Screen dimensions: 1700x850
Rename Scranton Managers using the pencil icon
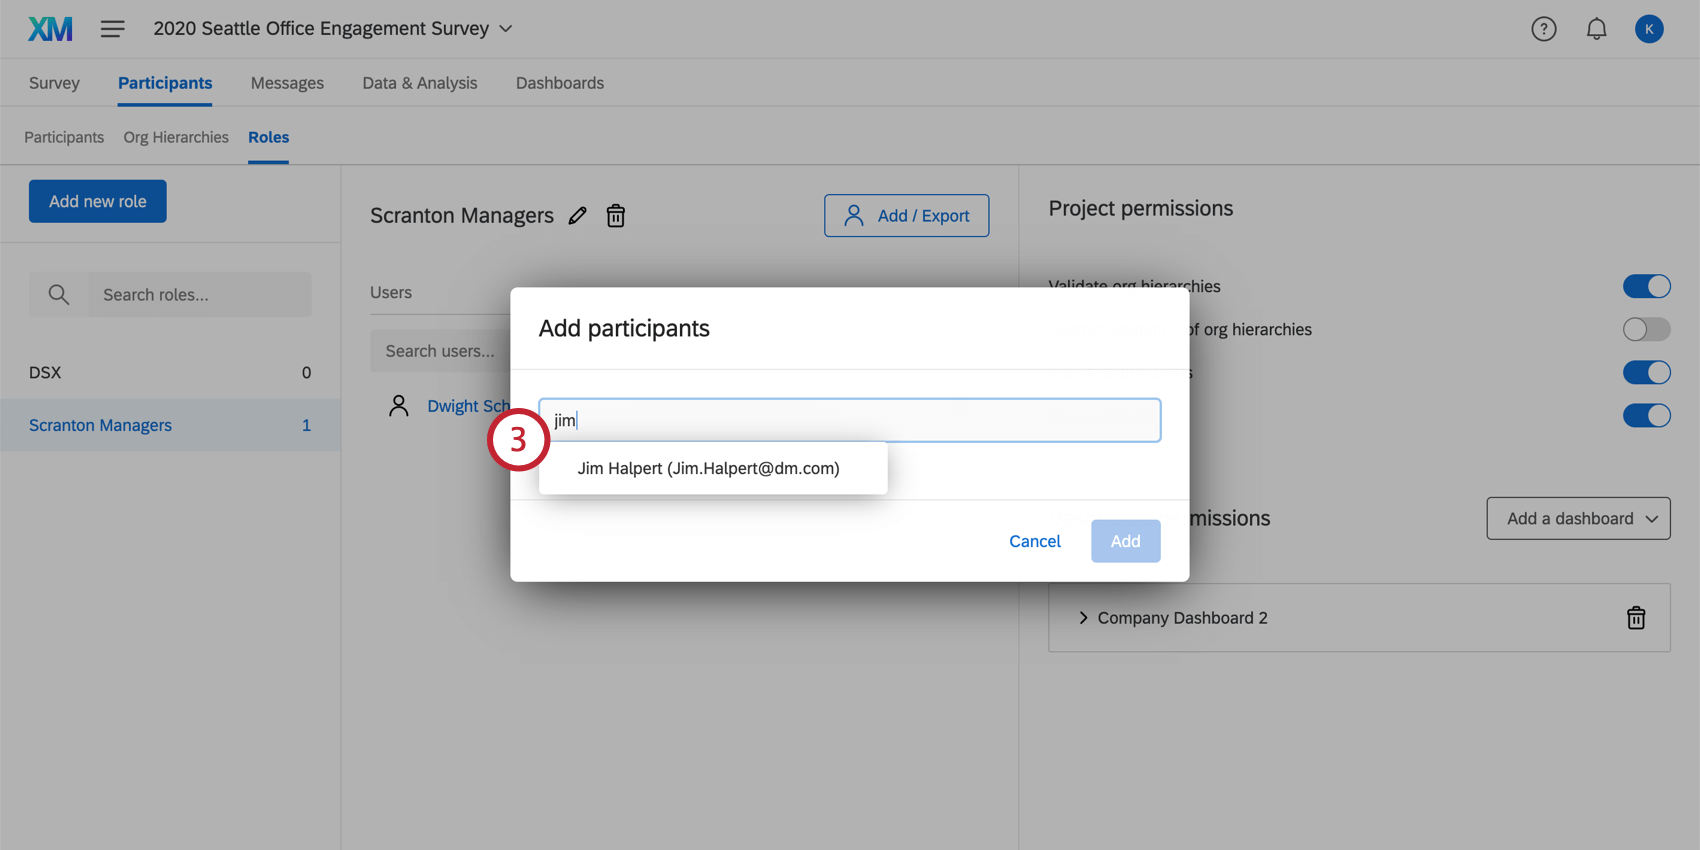coord(578,215)
